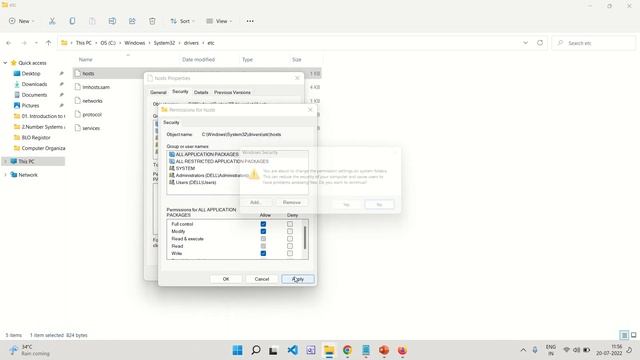Open Previous Versions tab
The image size is (640, 360).
pos(232,92)
